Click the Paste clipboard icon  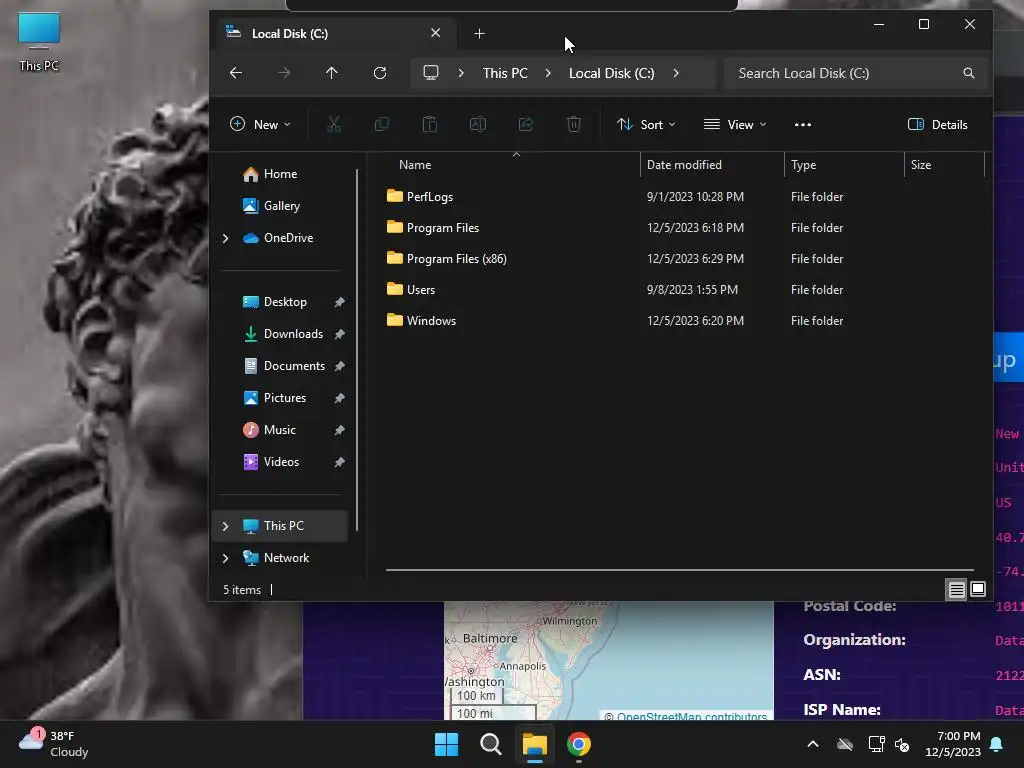(x=430, y=124)
